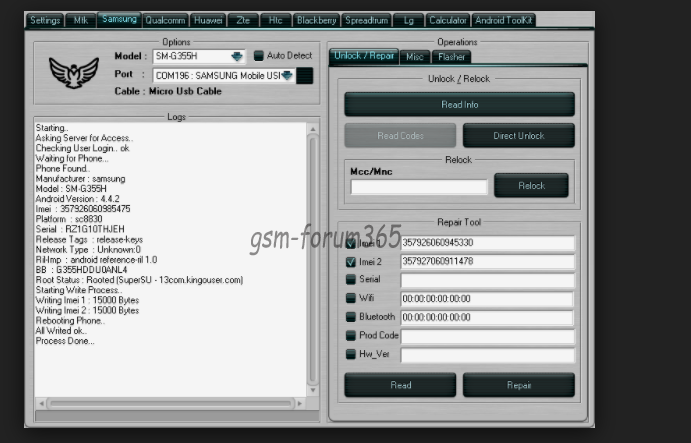
Task: Click the logs horizontal scrollbar thumb
Action: pyautogui.click(x=170, y=403)
